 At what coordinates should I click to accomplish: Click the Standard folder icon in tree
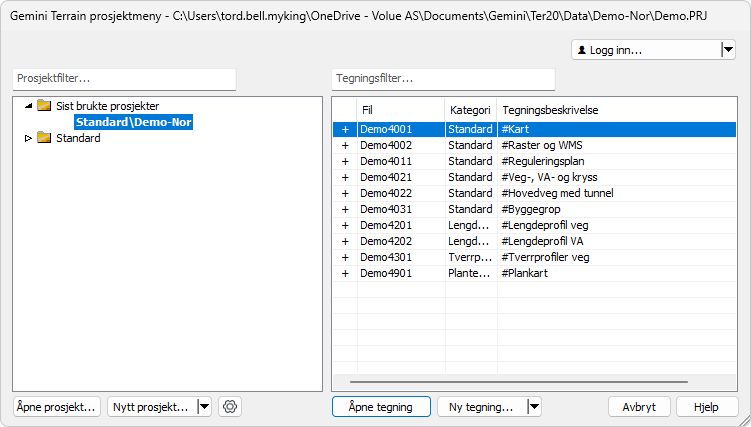click(44, 138)
